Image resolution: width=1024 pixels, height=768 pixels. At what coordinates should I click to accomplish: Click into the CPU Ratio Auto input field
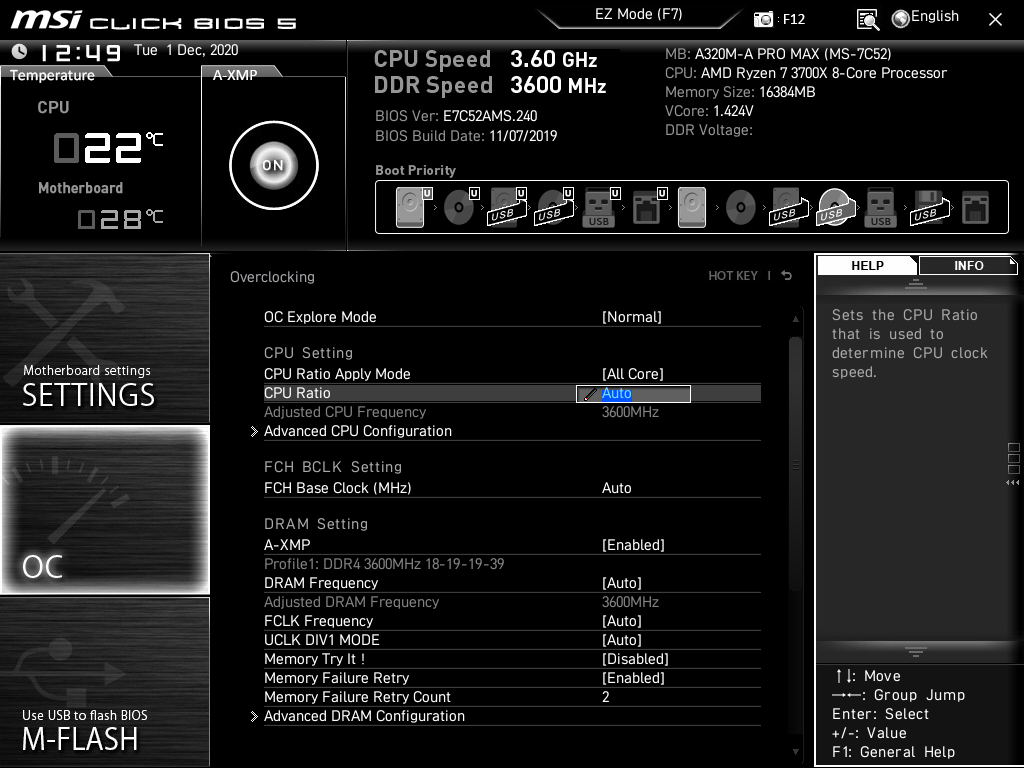tap(633, 394)
